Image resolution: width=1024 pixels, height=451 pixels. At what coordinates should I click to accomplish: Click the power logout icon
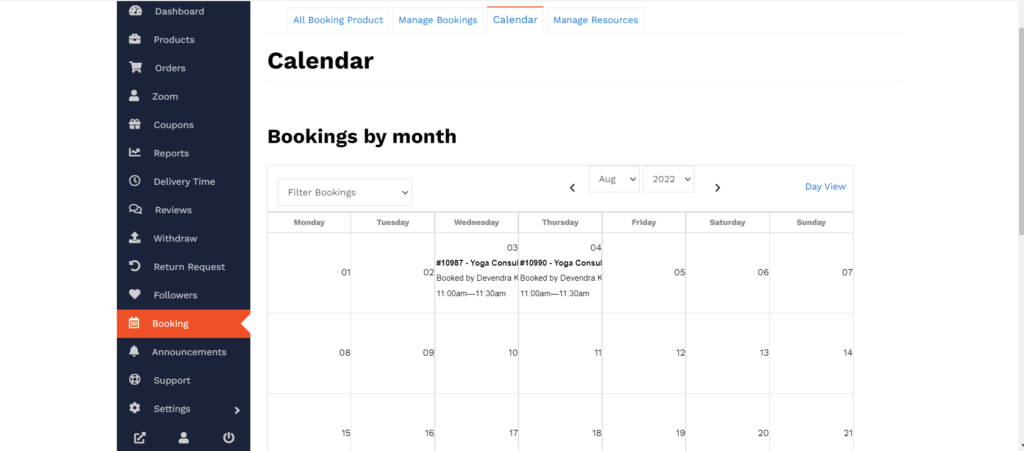[229, 438]
